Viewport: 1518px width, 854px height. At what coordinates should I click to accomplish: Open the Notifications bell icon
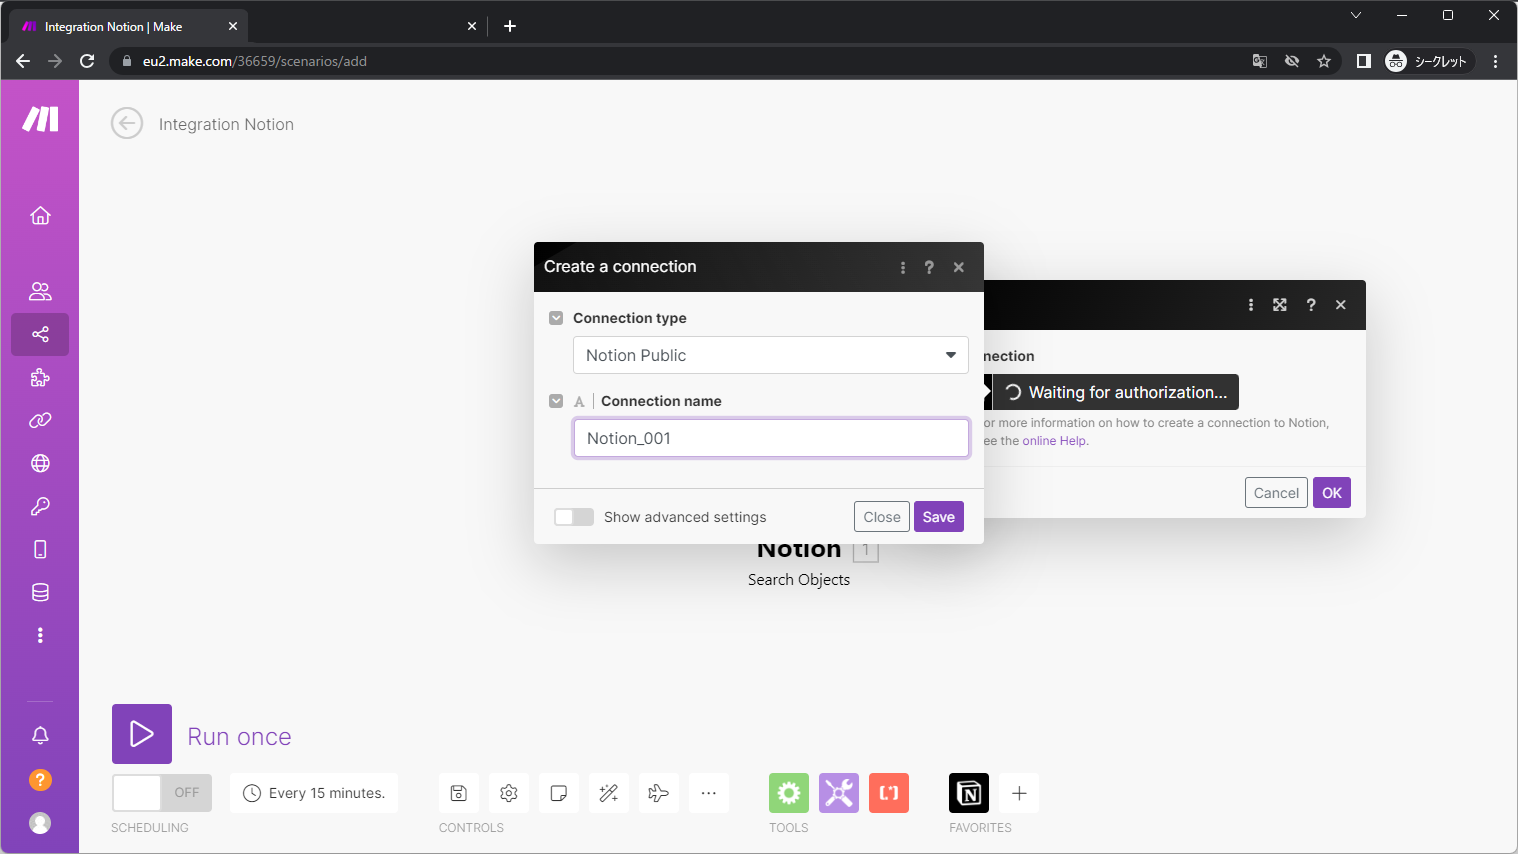tap(40, 736)
